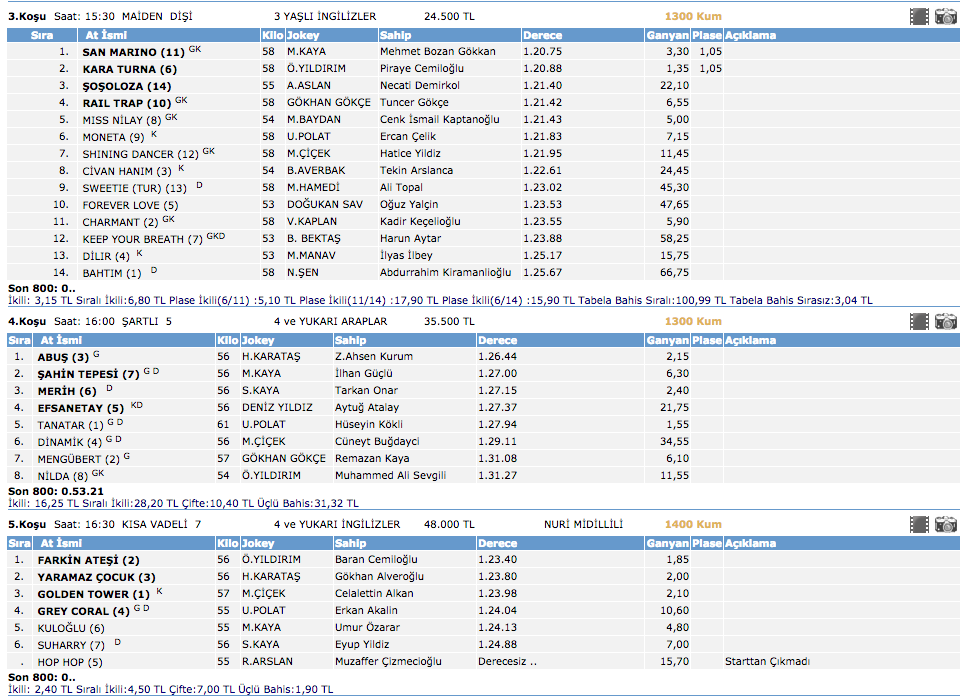Open the camera photo icon for race 5

pos(945,525)
